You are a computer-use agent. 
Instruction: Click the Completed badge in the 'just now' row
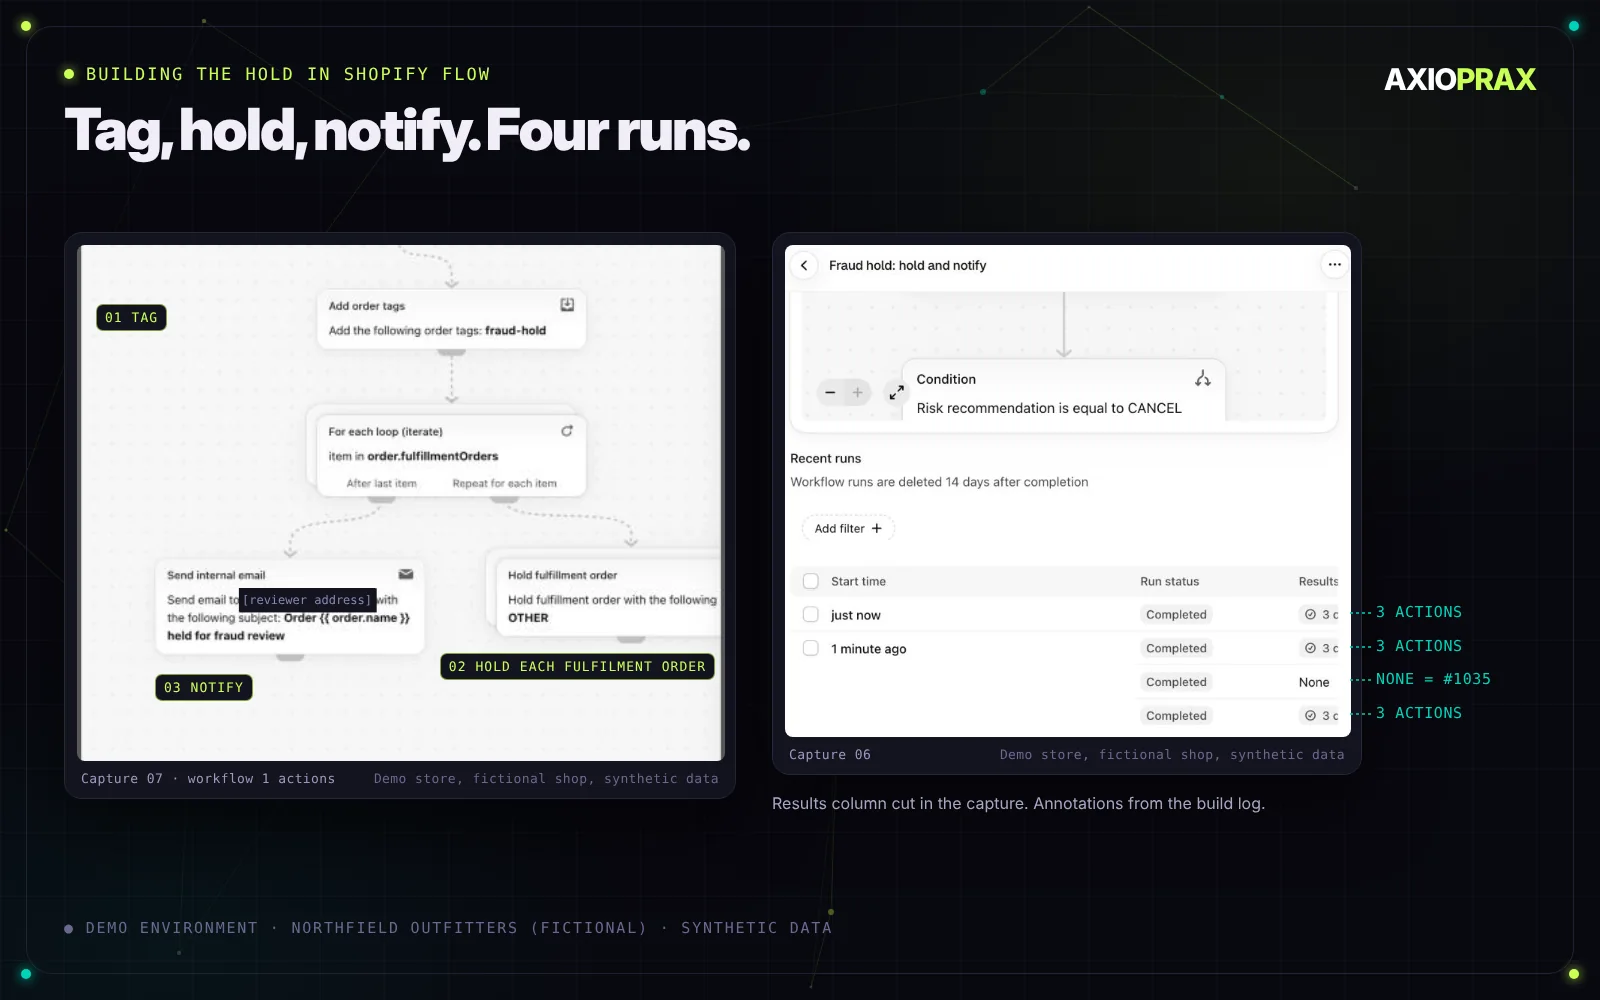point(1176,615)
